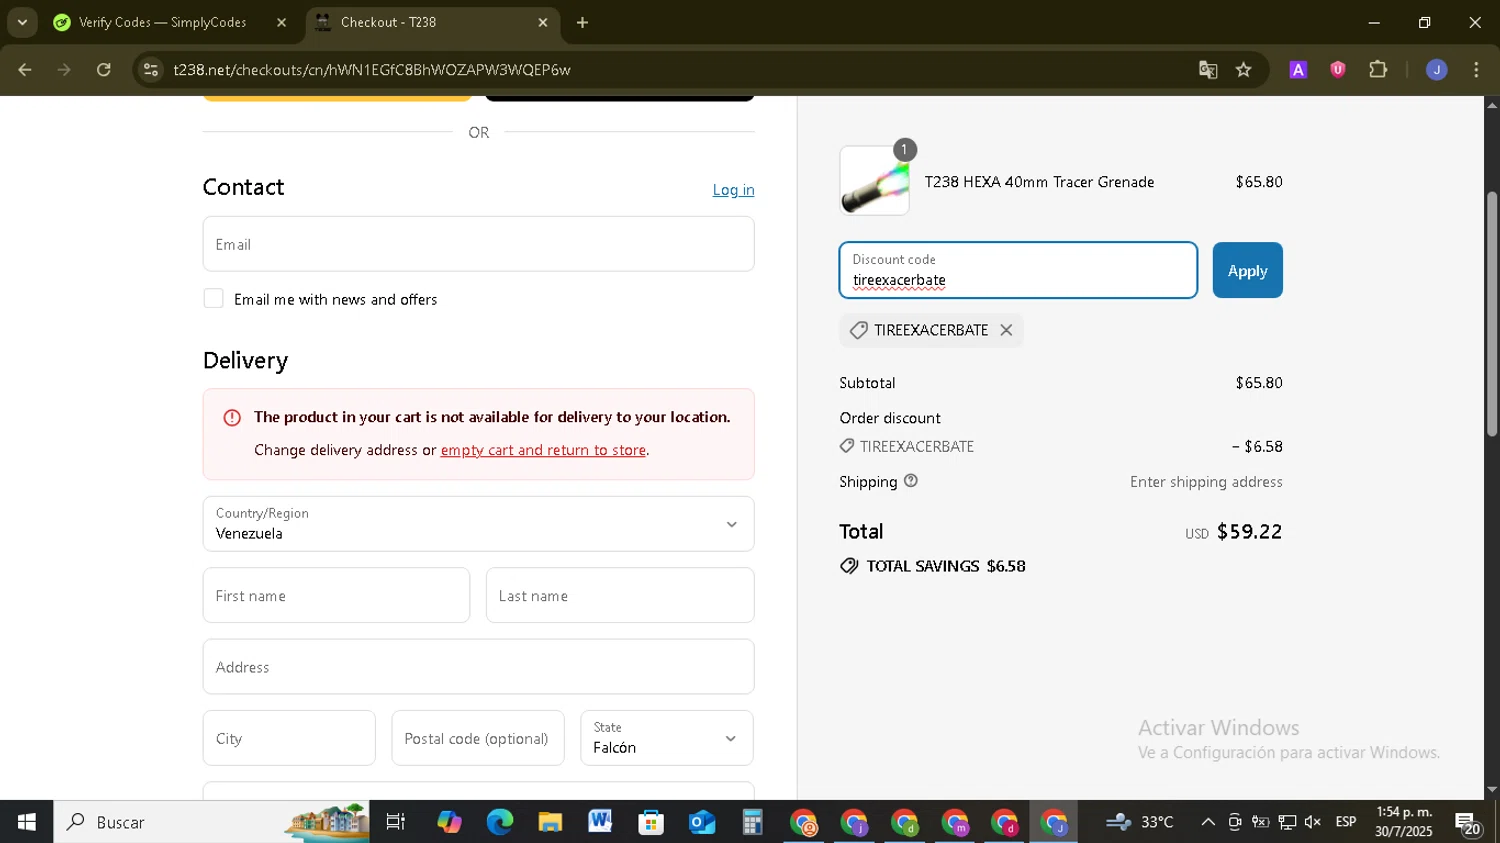
Task: Click the Log in link
Action: 733,190
